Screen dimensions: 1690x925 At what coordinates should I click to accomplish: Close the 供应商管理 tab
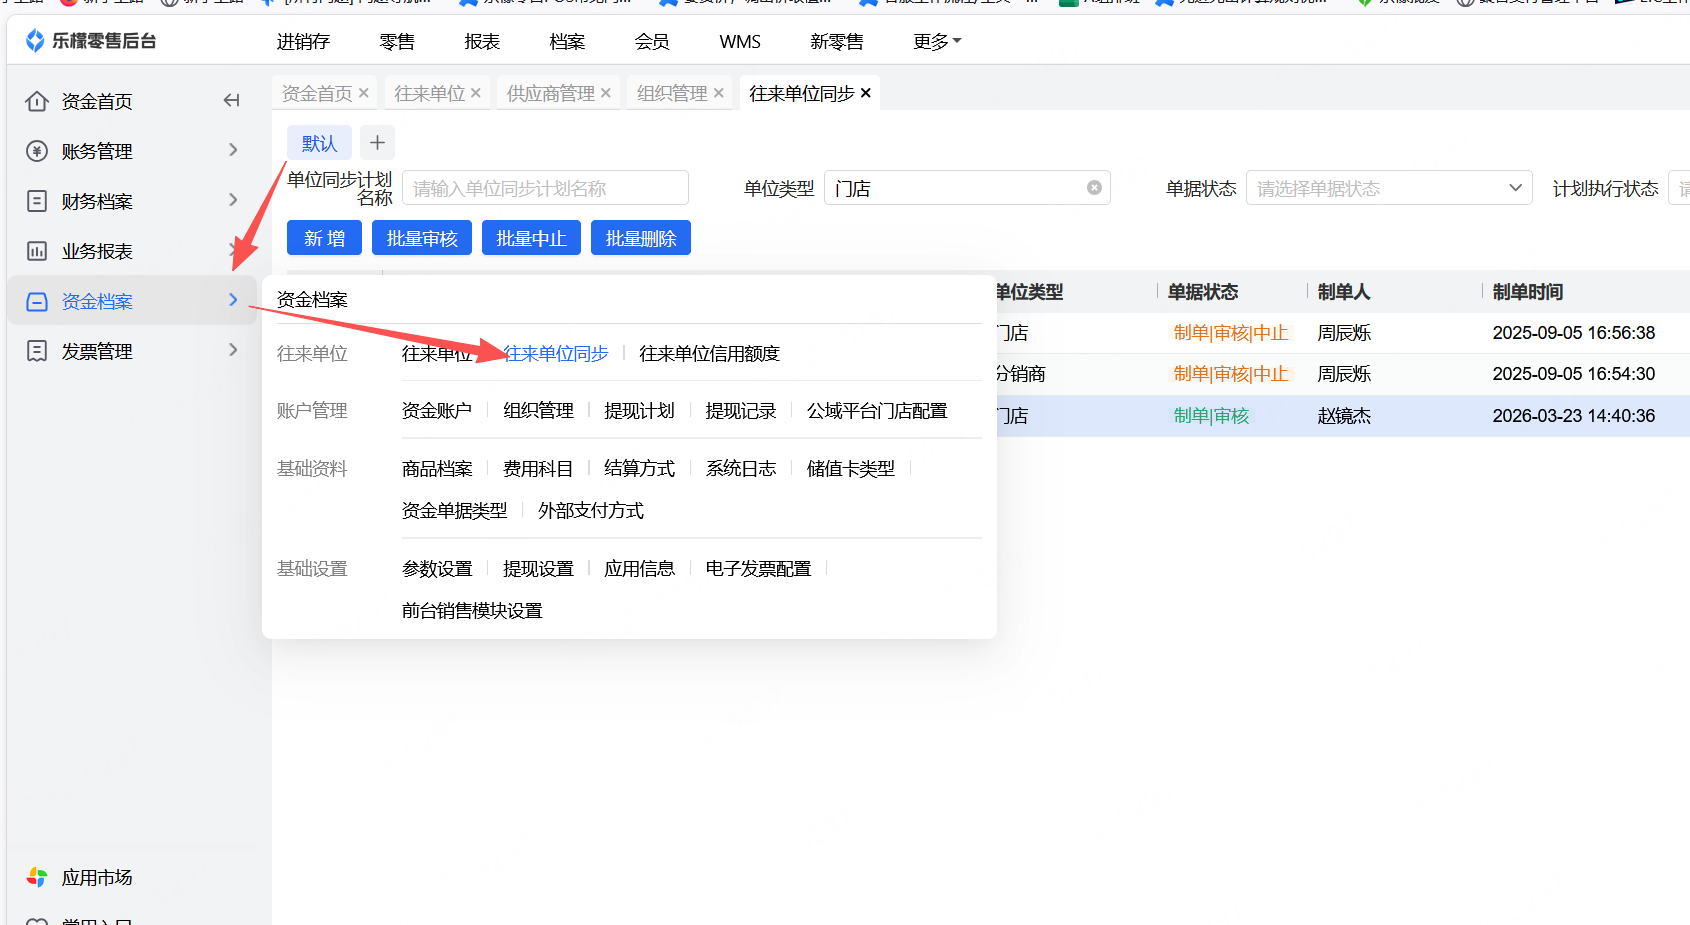pos(606,93)
